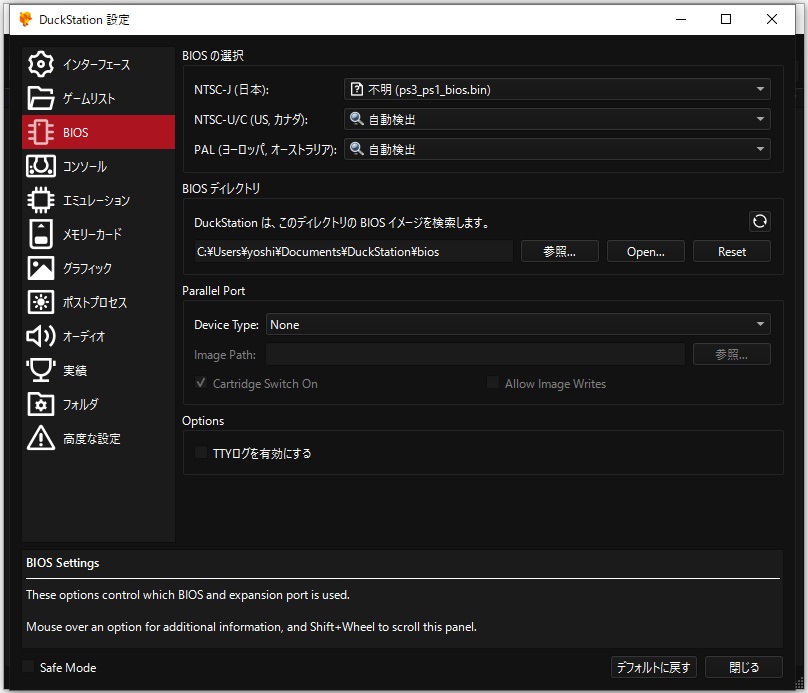Click the Open... button
The image size is (808, 693).
pos(646,251)
